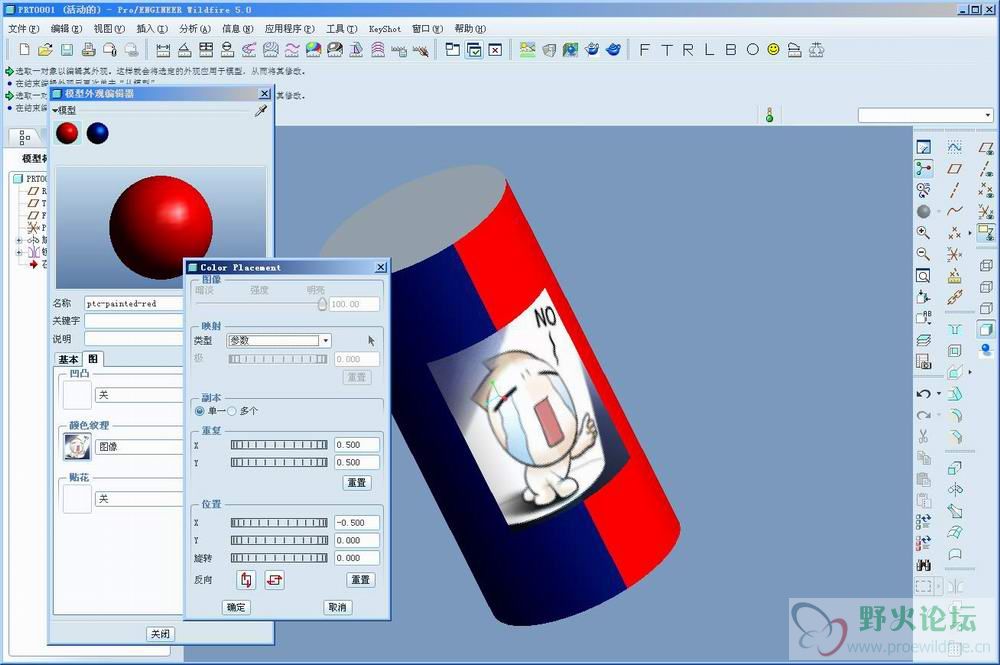Toggle datum plane display
The image size is (1000, 665).
(x=985, y=149)
